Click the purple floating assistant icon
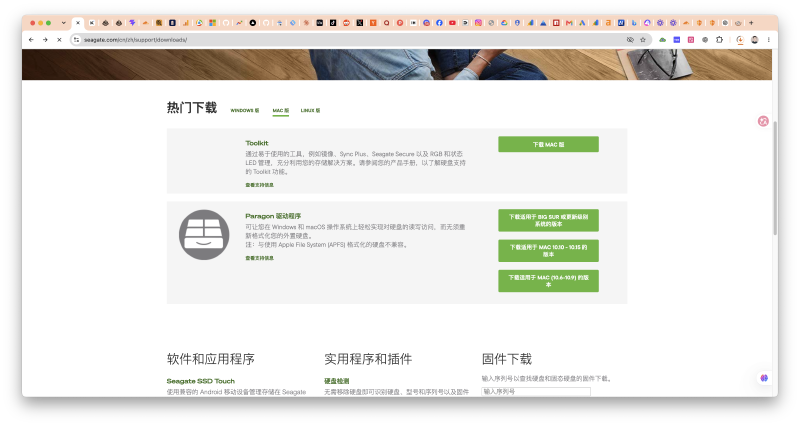 [764, 378]
